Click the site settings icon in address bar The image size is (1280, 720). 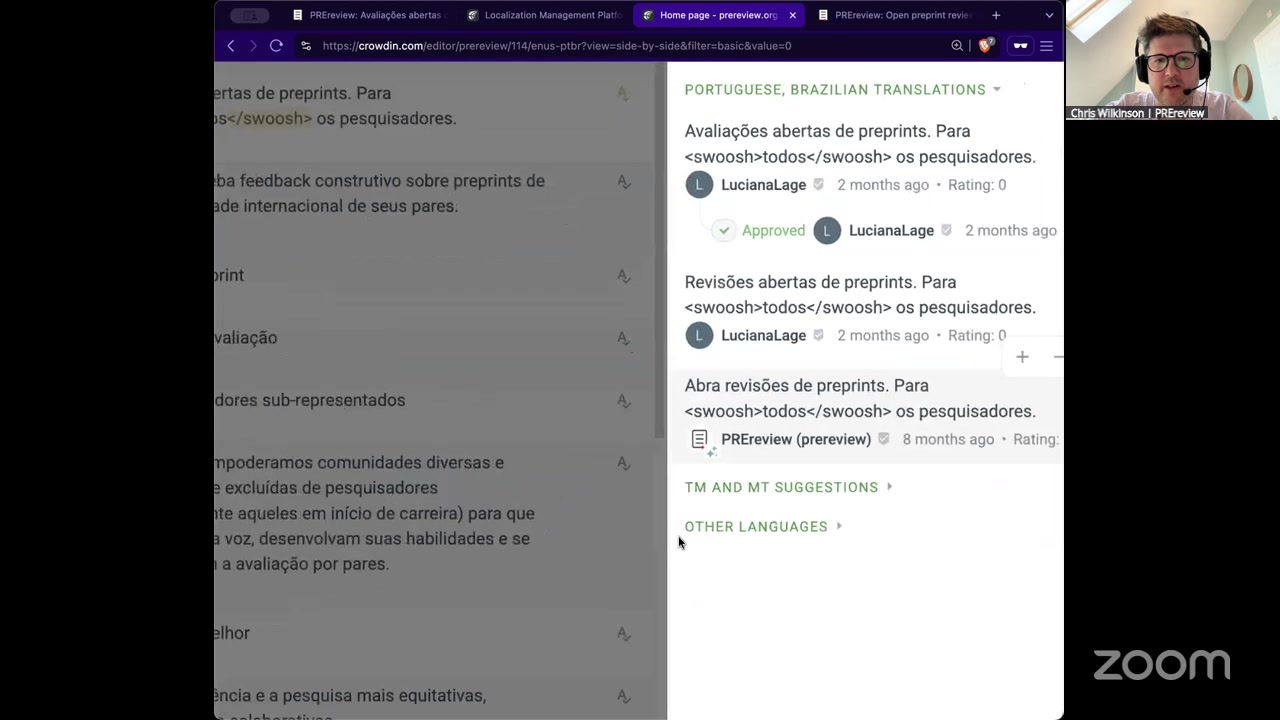(x=306, y=46)
